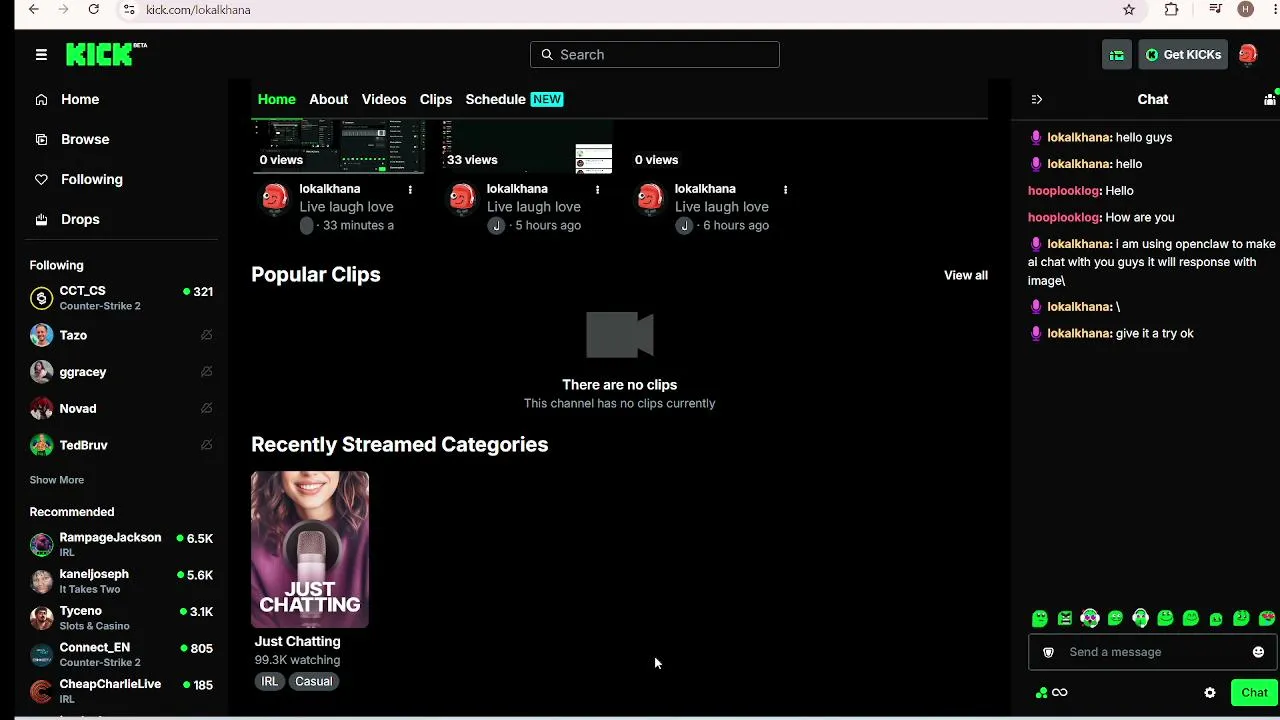Image resolution: width=1280 pixels, height=720 pixels.
Task: Open the emoji picker in message box
Action: coord(1258,652)
